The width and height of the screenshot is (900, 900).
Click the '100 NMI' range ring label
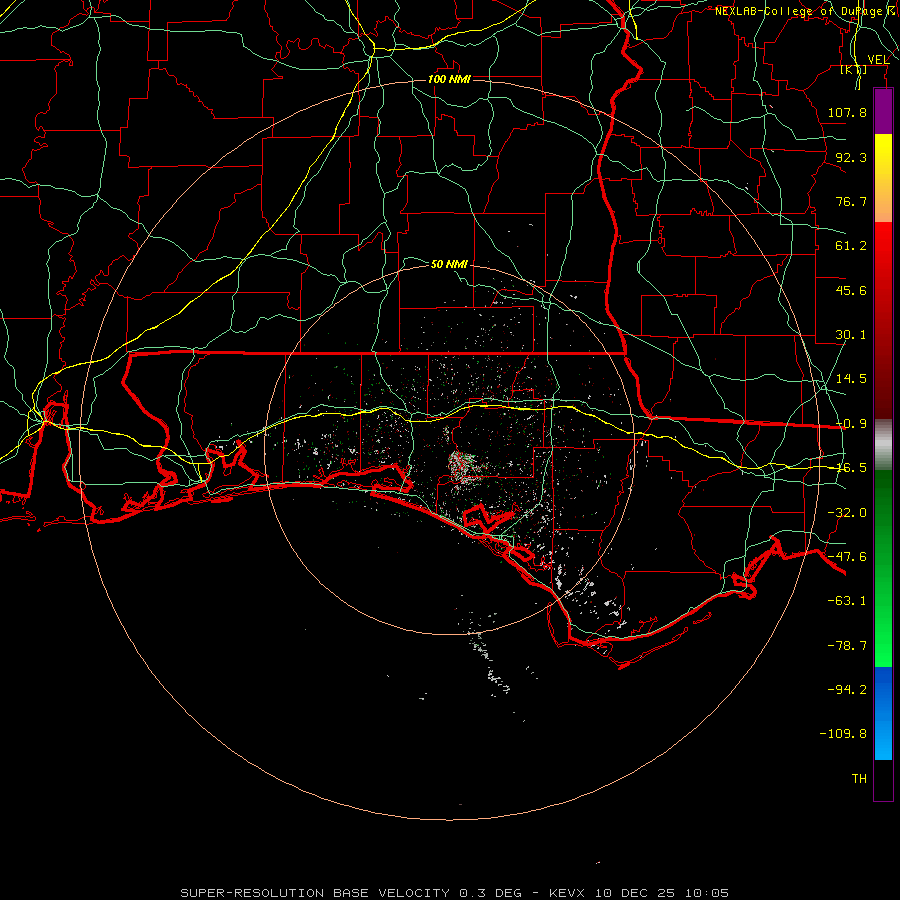tap(449, 79)
